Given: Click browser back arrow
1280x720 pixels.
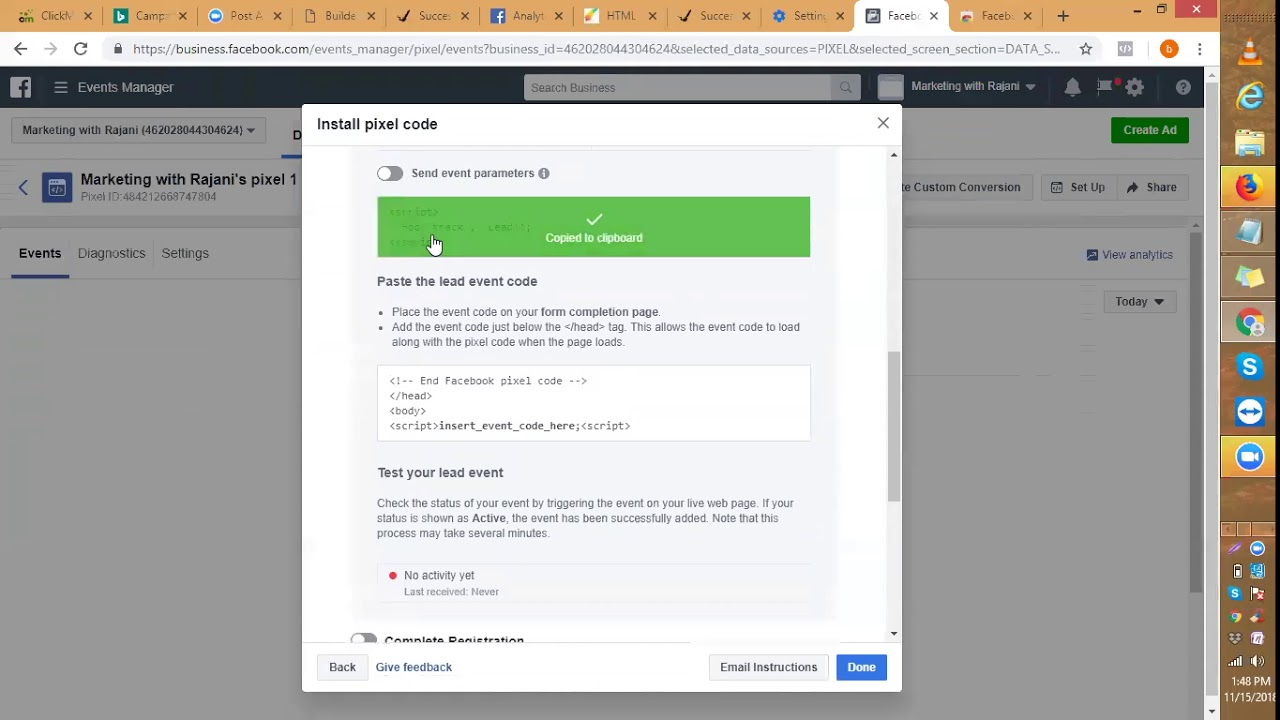Looking at the screenshot, I should [21, 49].
